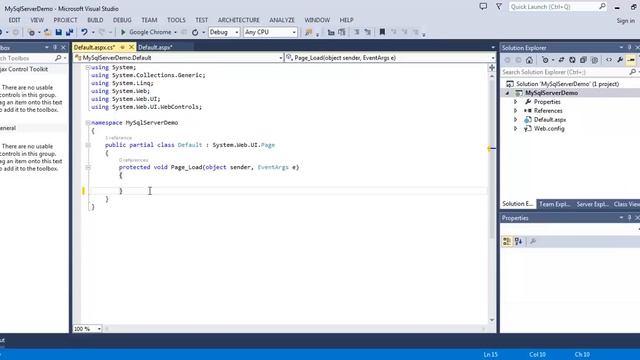
Task: Click the editor vertical scrollbar down arrow
Action: coord(492,320)
